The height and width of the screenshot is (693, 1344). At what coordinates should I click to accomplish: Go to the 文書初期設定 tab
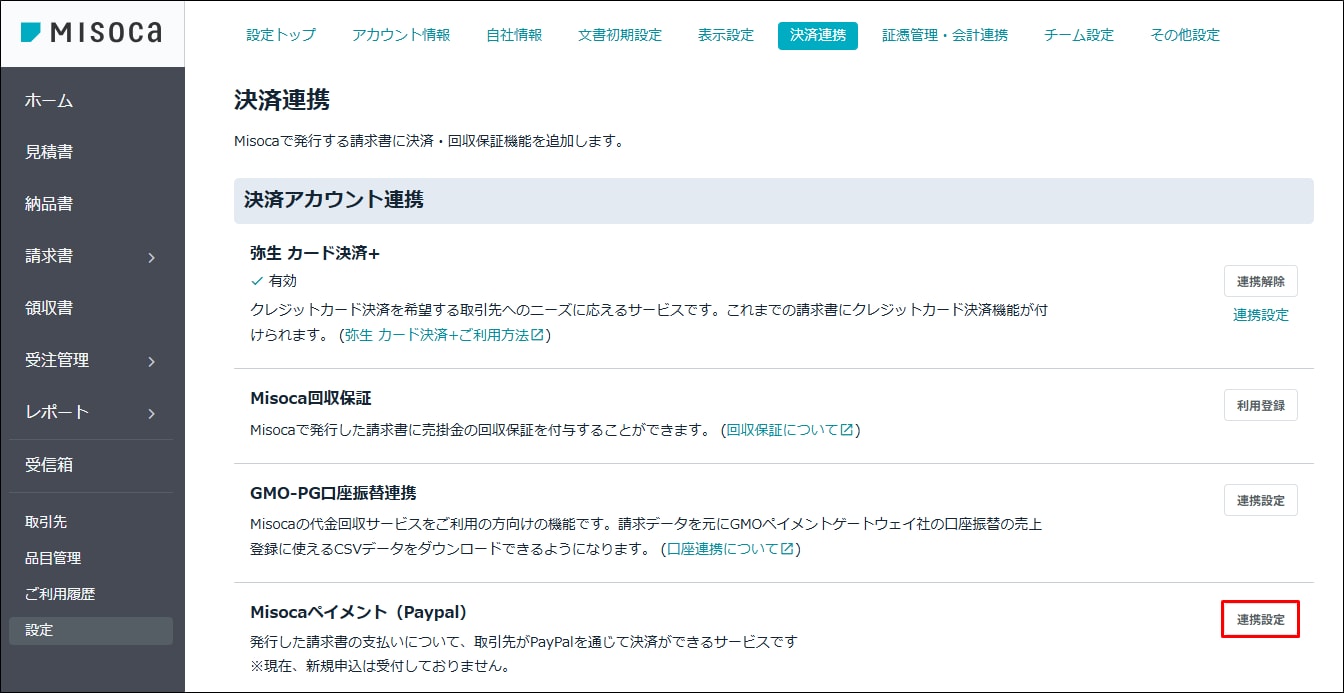pos(620,35)
